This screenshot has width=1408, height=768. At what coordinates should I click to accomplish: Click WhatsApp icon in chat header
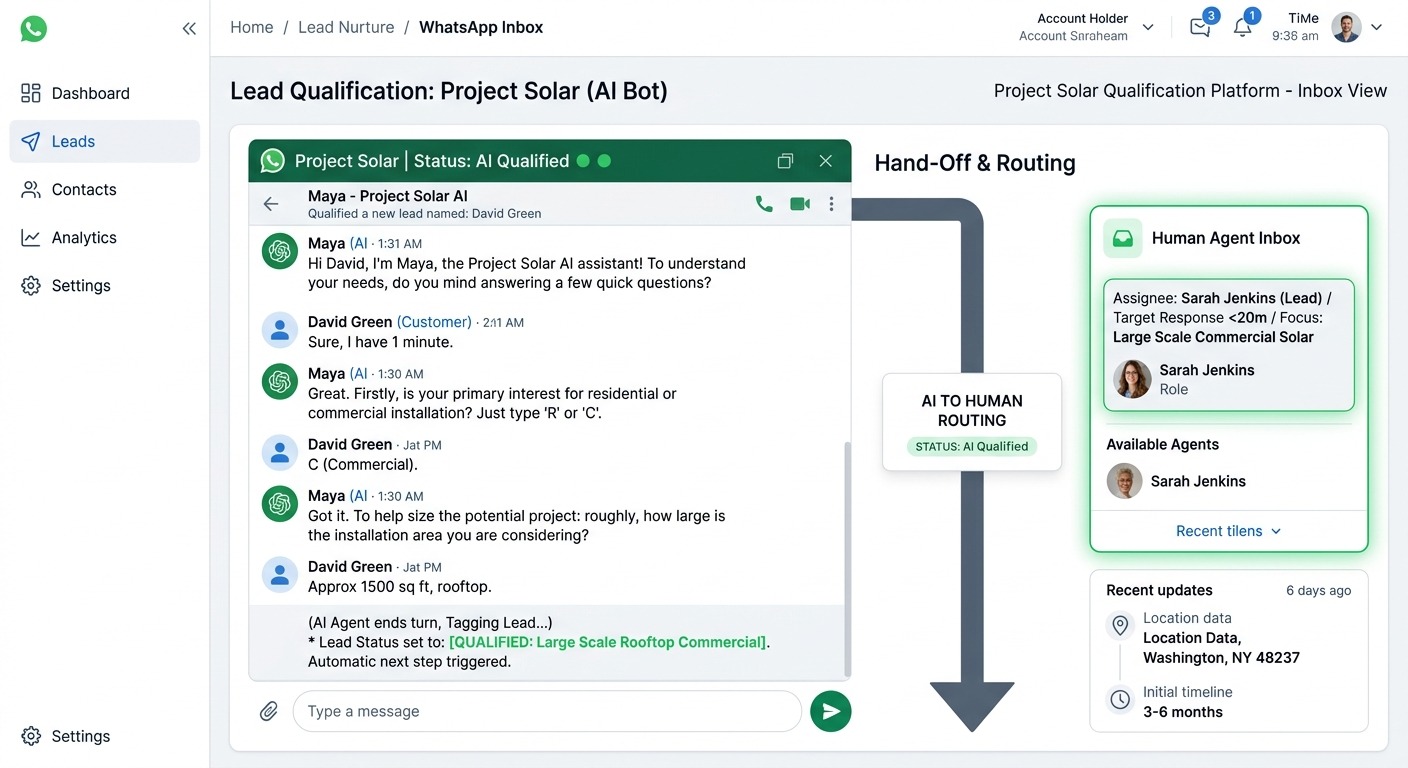tap(272, 160)
